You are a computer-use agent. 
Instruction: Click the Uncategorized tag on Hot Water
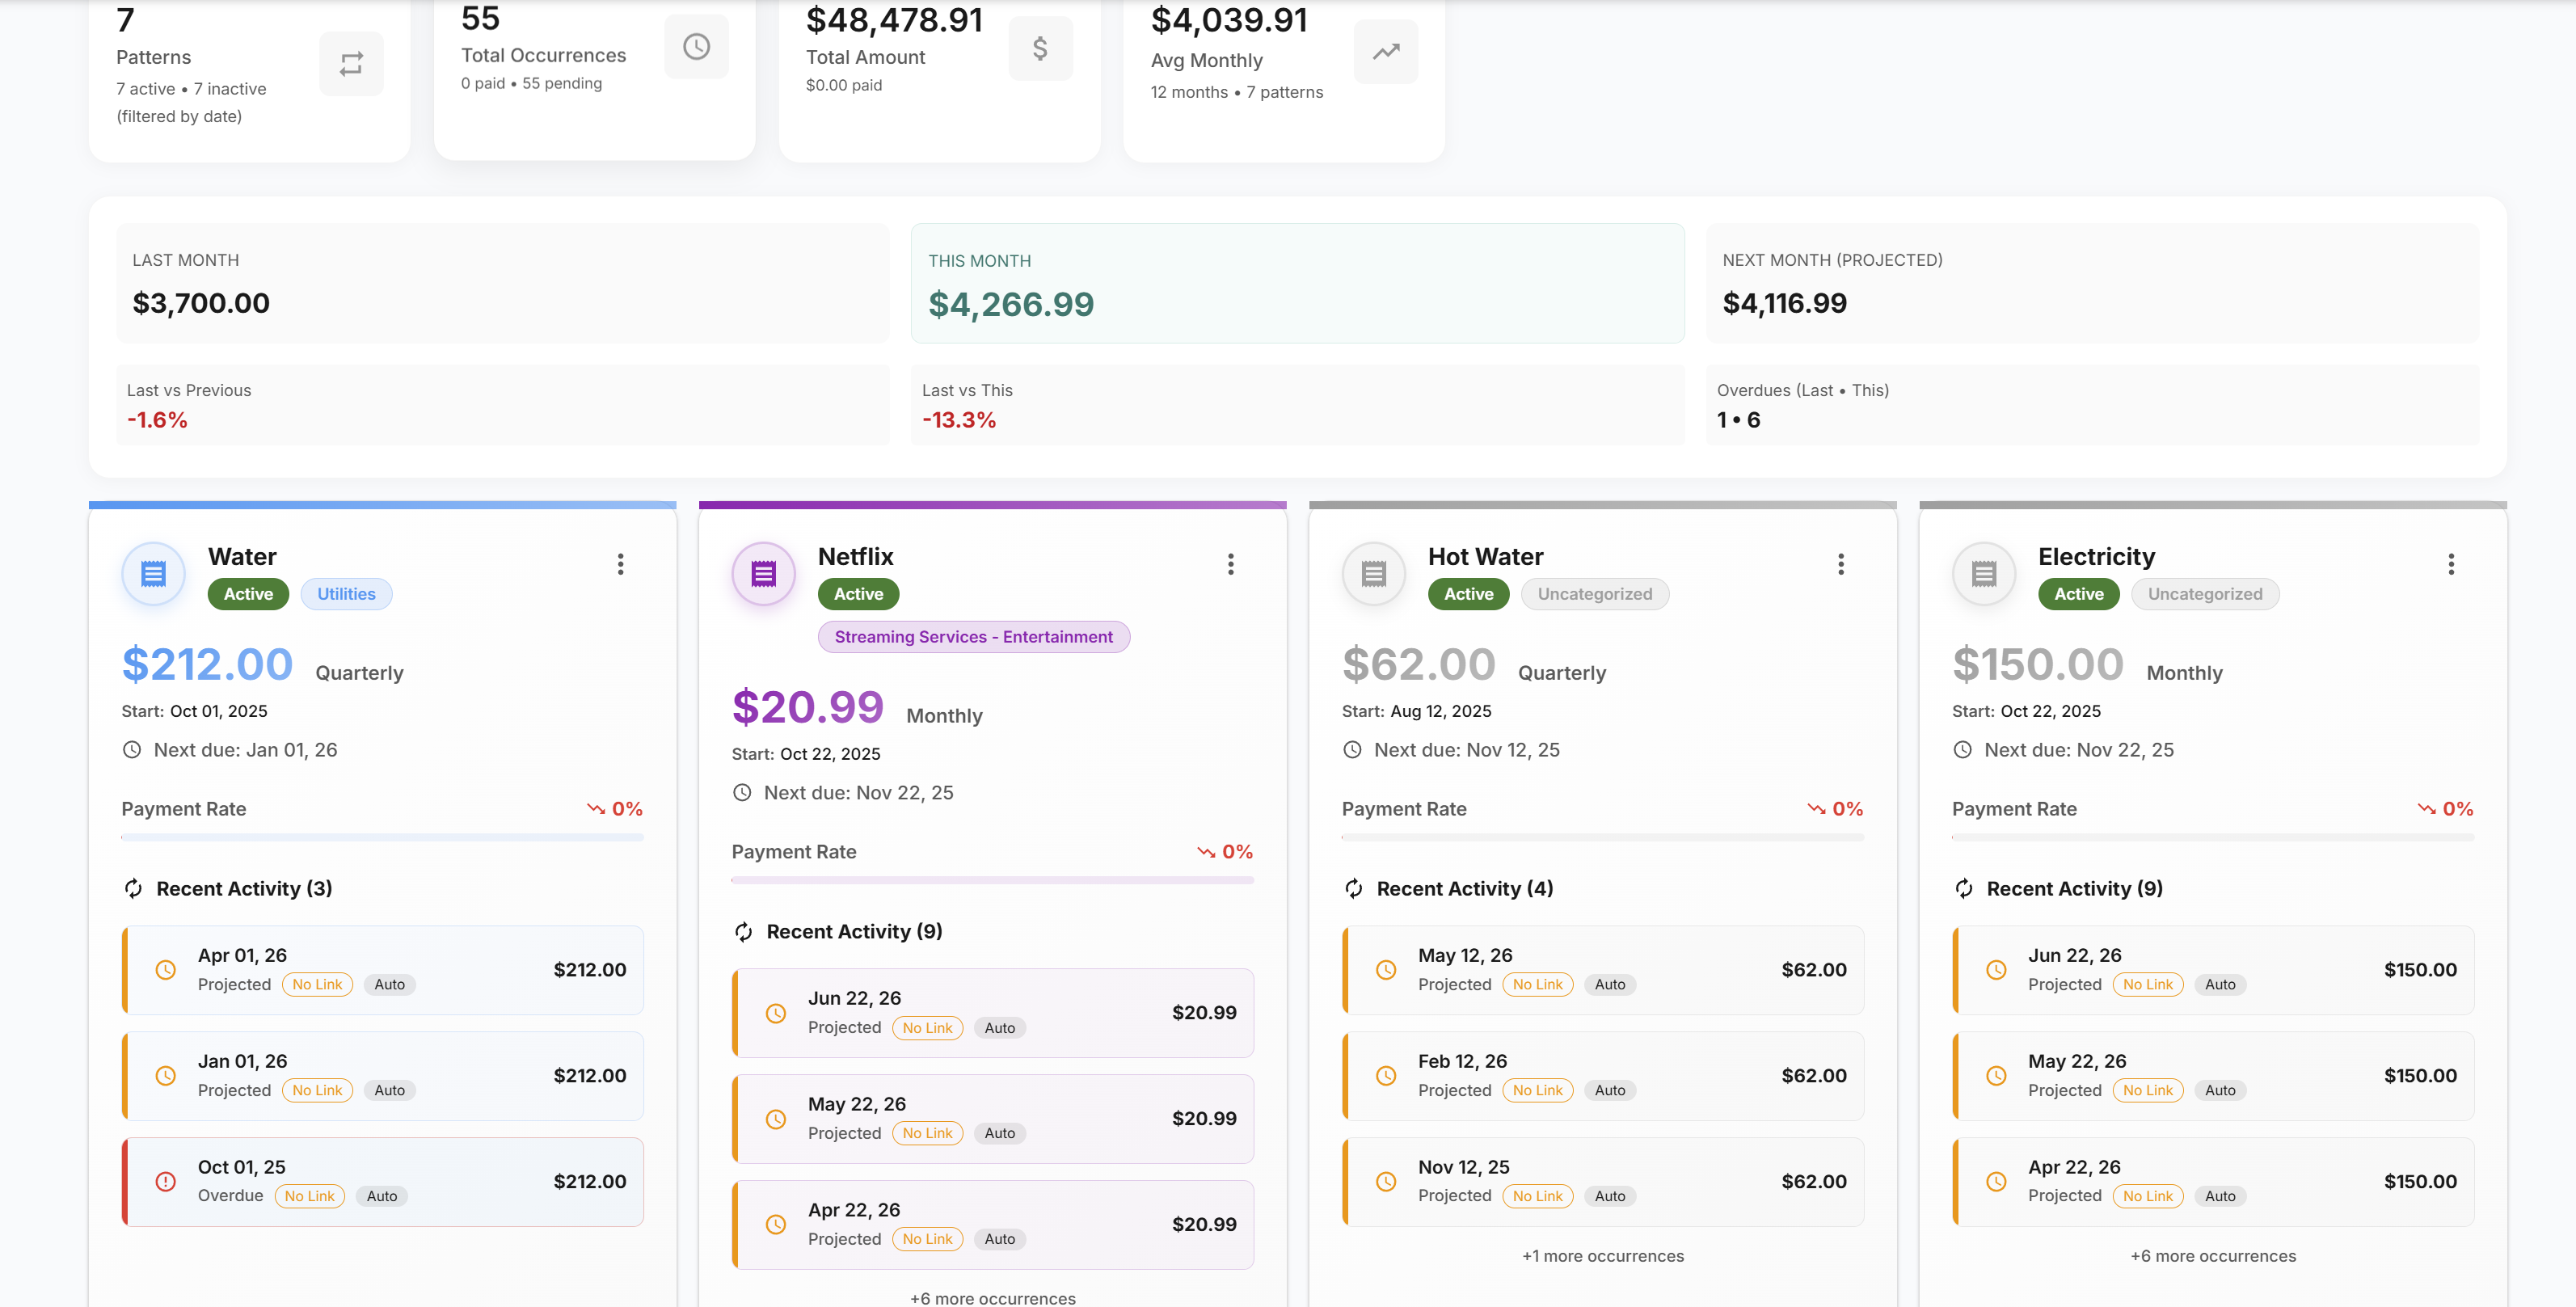click(1594, 593)
